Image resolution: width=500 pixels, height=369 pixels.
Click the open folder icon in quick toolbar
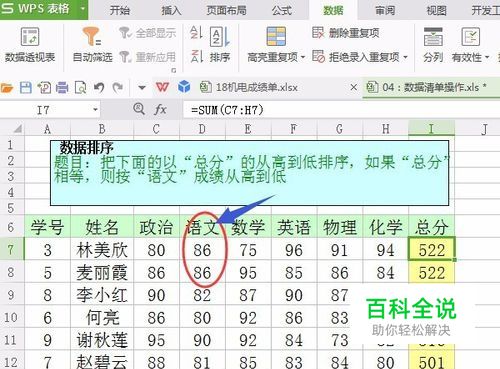pos(7,88)
